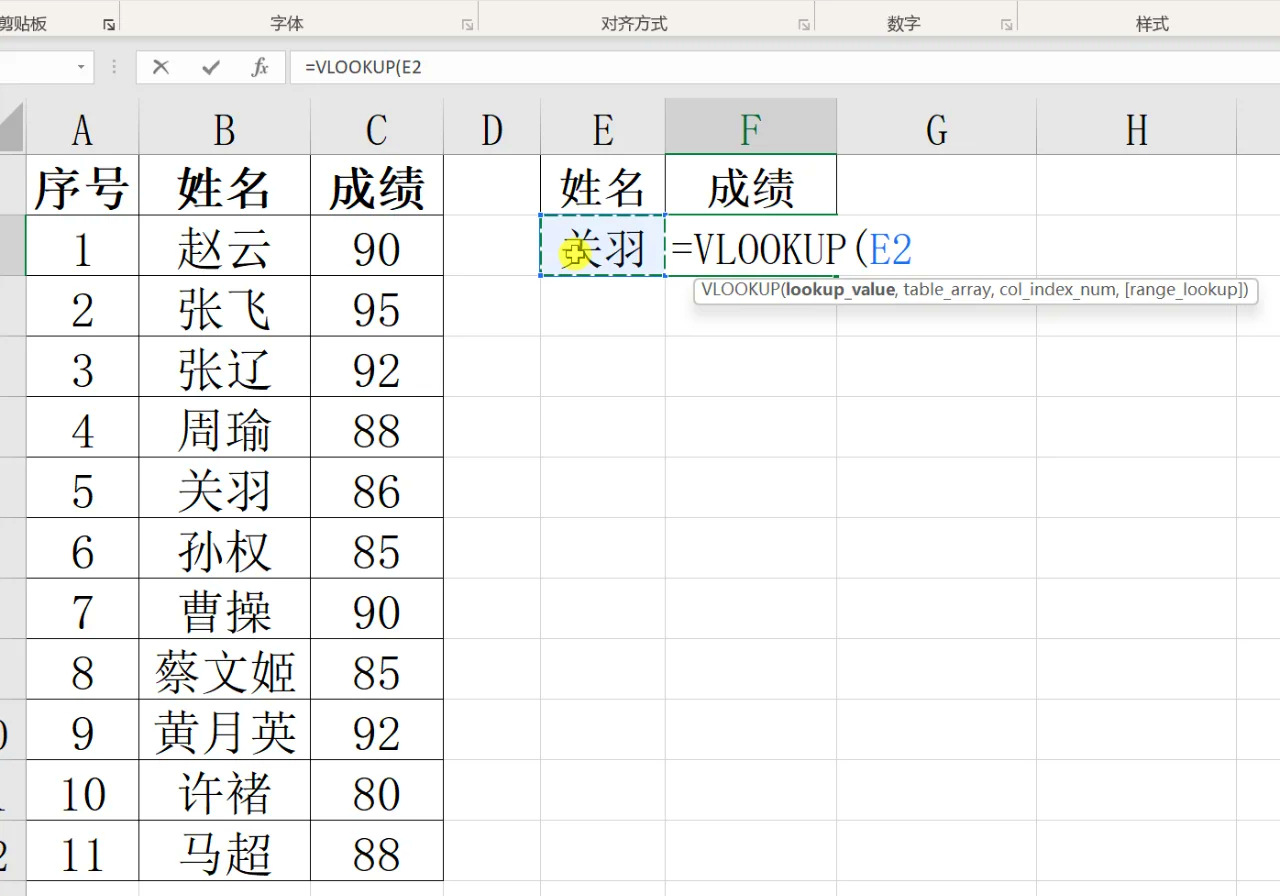Click the cell containing 赵云

coord(225,246)
